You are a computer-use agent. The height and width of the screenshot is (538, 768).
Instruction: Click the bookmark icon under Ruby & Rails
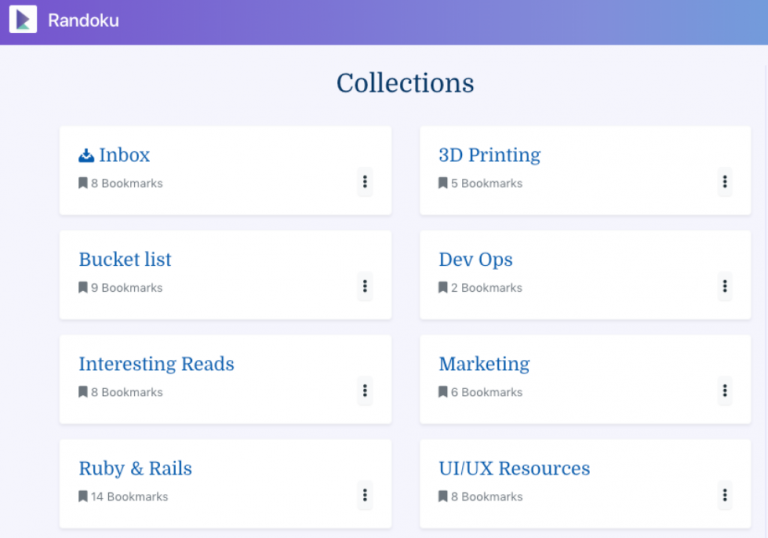coord(83,497)
